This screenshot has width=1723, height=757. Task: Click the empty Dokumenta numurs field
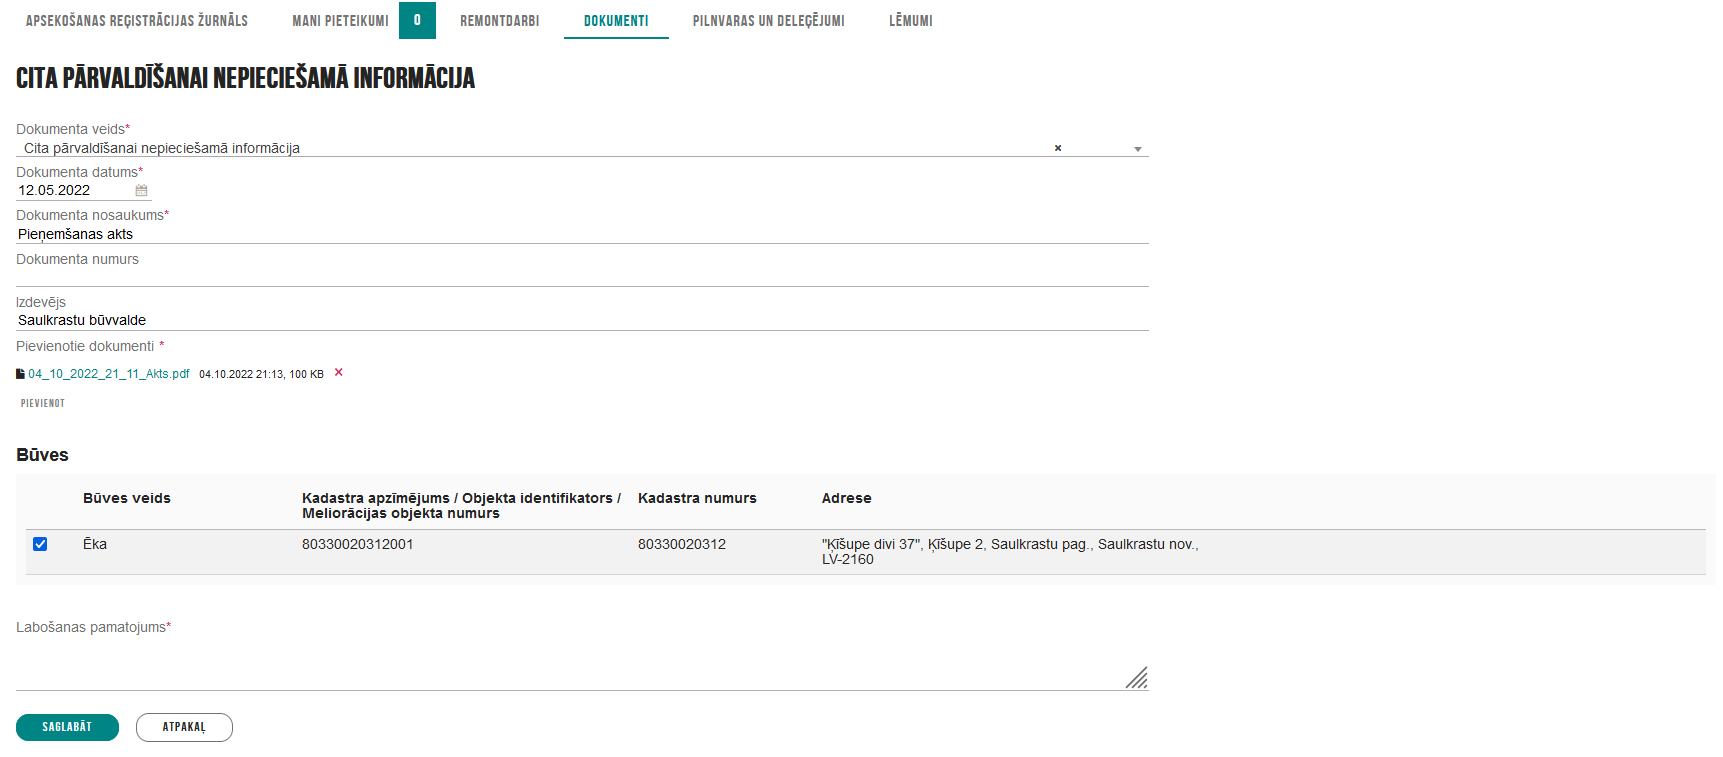click(x=582, y=277)
